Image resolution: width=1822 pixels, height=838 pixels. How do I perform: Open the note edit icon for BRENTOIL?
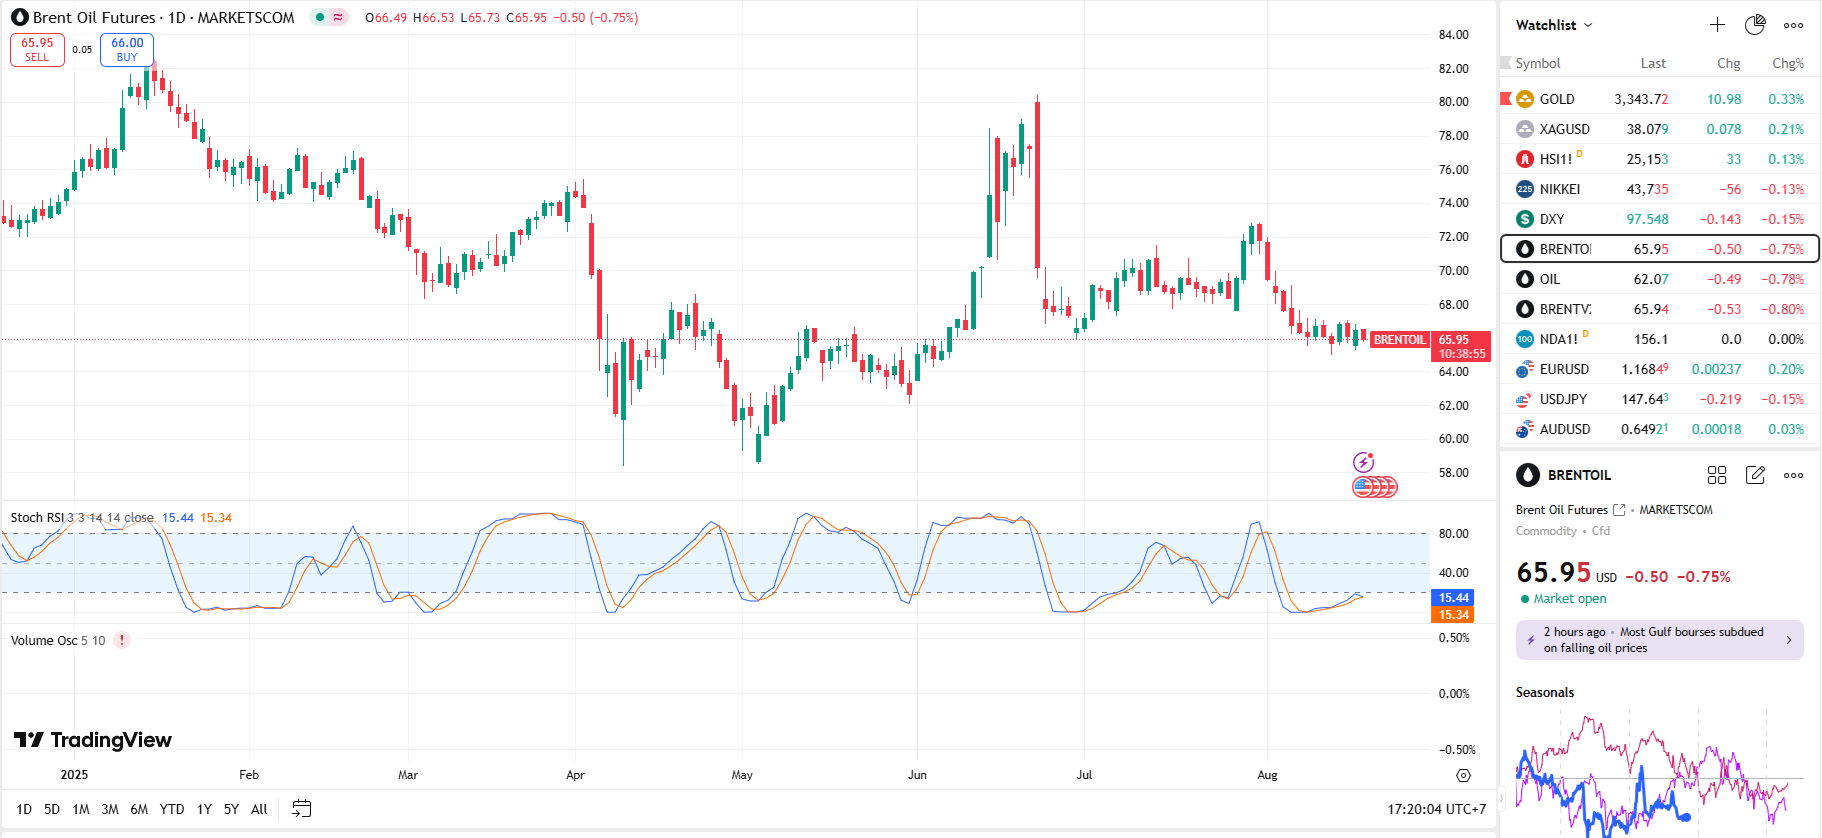1755,475
